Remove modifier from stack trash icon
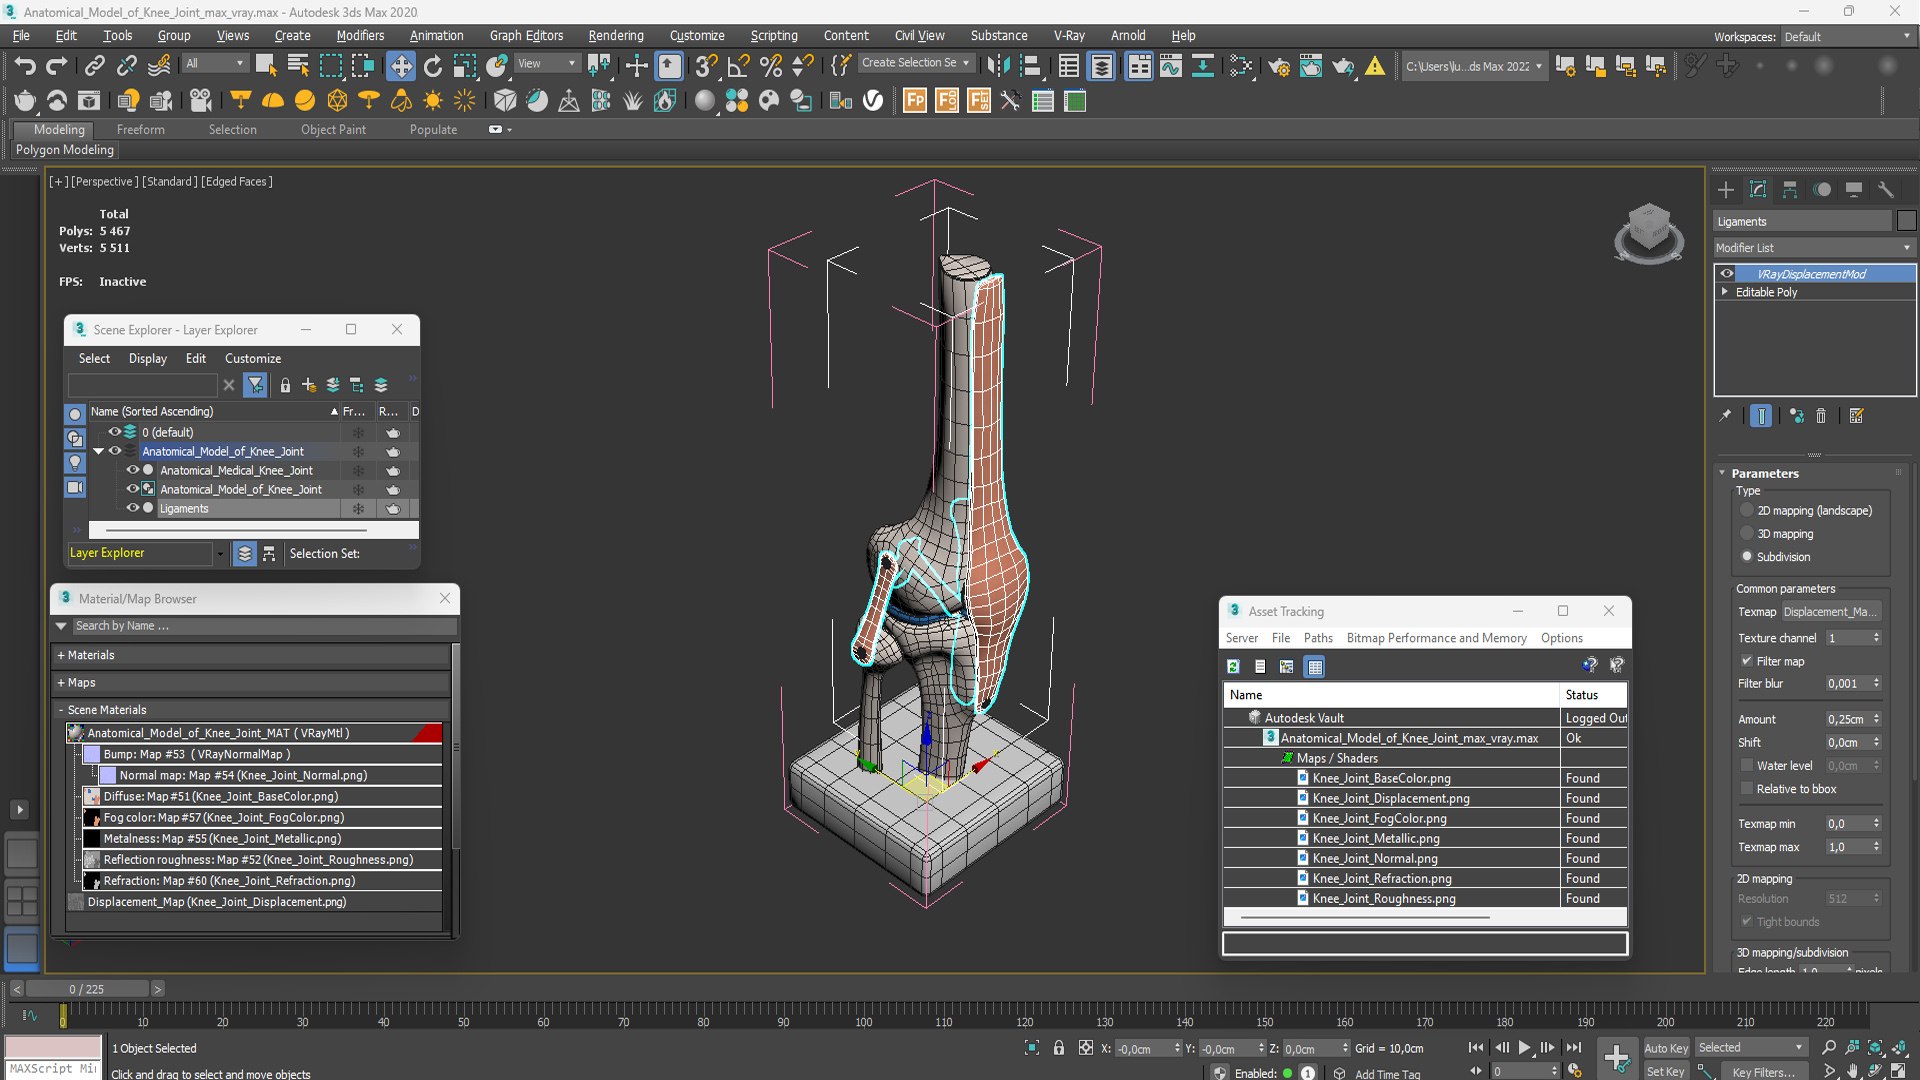The height and width of the screenshot is (1080, 1920). 1821,416
